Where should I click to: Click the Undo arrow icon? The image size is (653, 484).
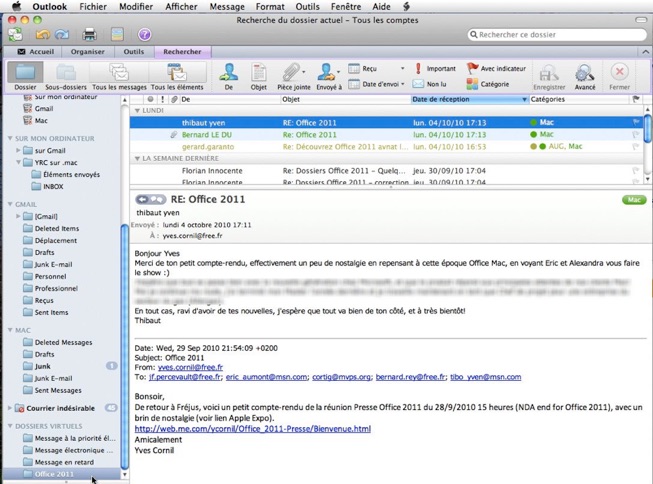(42, 35)
